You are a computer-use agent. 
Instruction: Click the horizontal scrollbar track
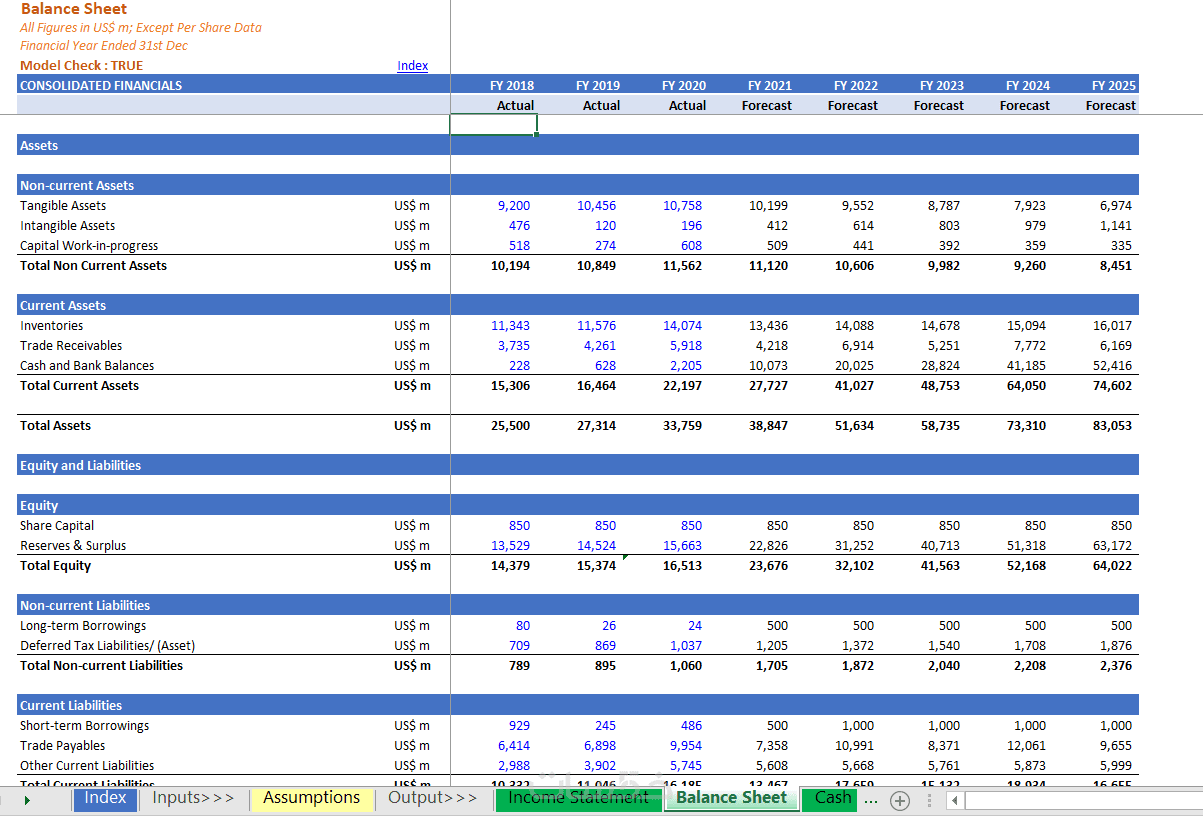(1083, 800)
